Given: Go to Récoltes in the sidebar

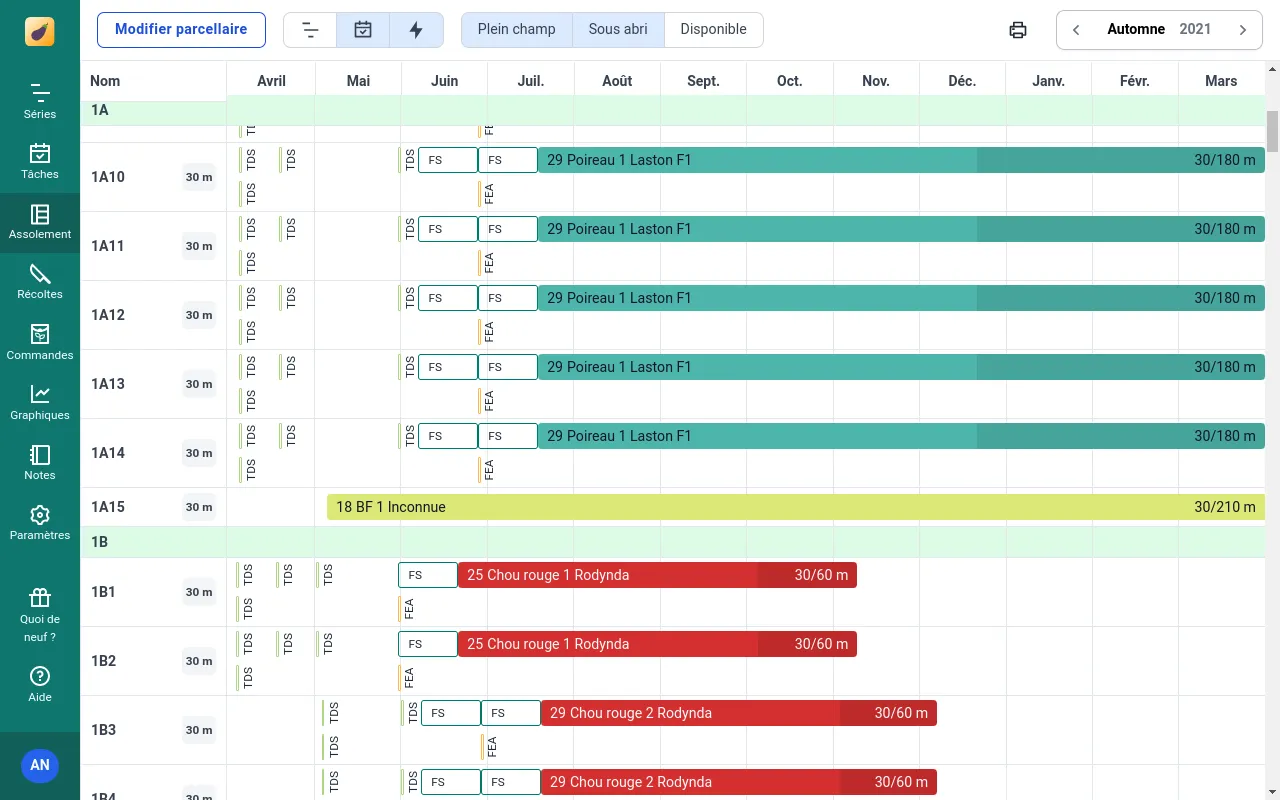Looking at the screenshot, I should pos(40,281).
